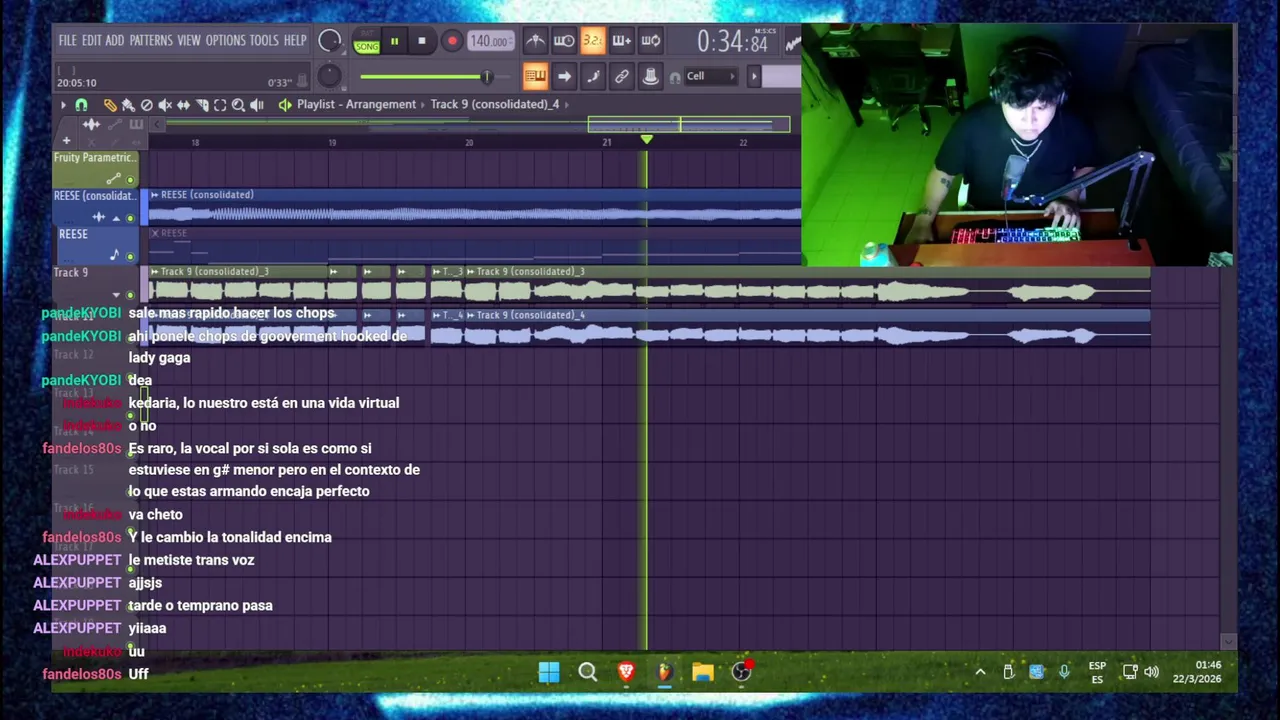Click the 0:34:84 time display
The image size is (1280, 720).
(x=732, y=42)
